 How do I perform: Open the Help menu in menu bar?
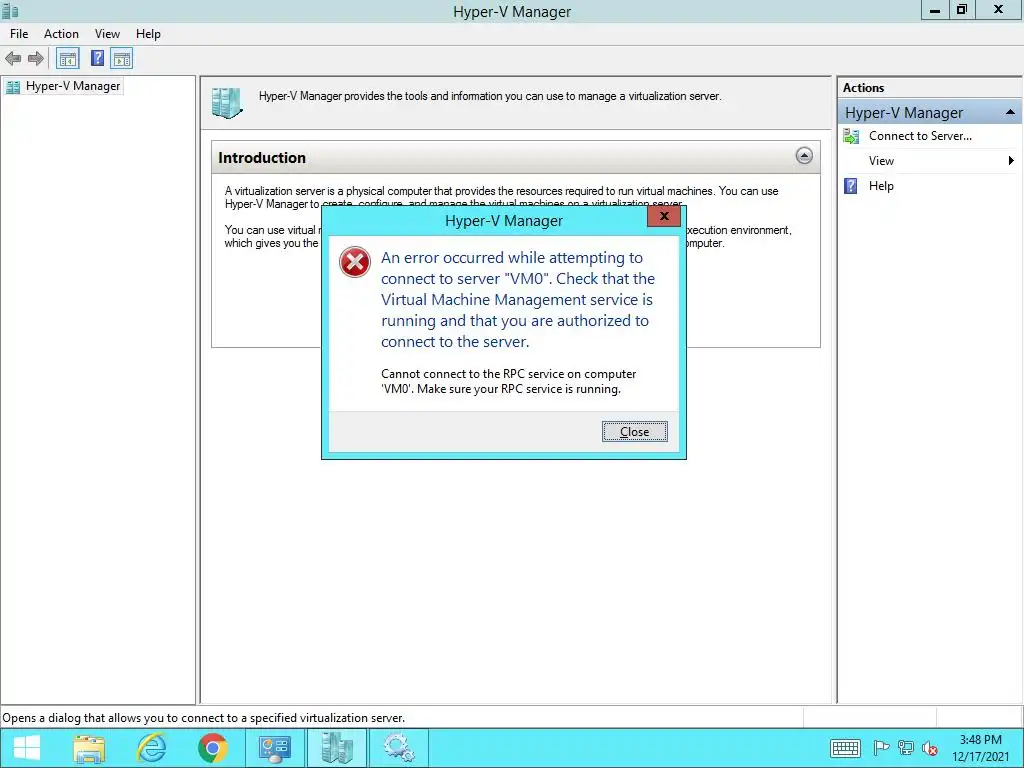148,34
